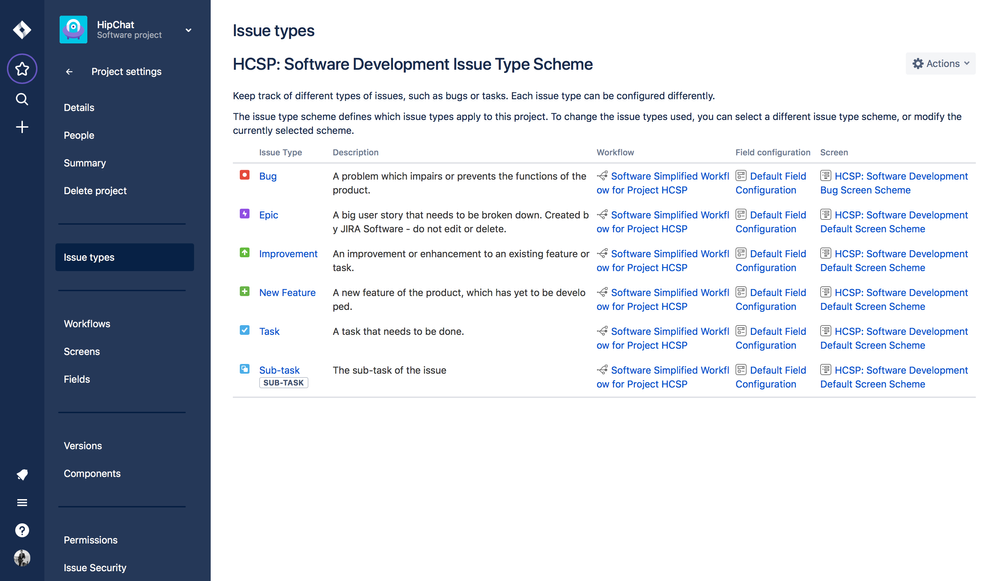Click the Issue Type column header
Image resolution: width=998 pixels, height=581 pixels.
281,153
